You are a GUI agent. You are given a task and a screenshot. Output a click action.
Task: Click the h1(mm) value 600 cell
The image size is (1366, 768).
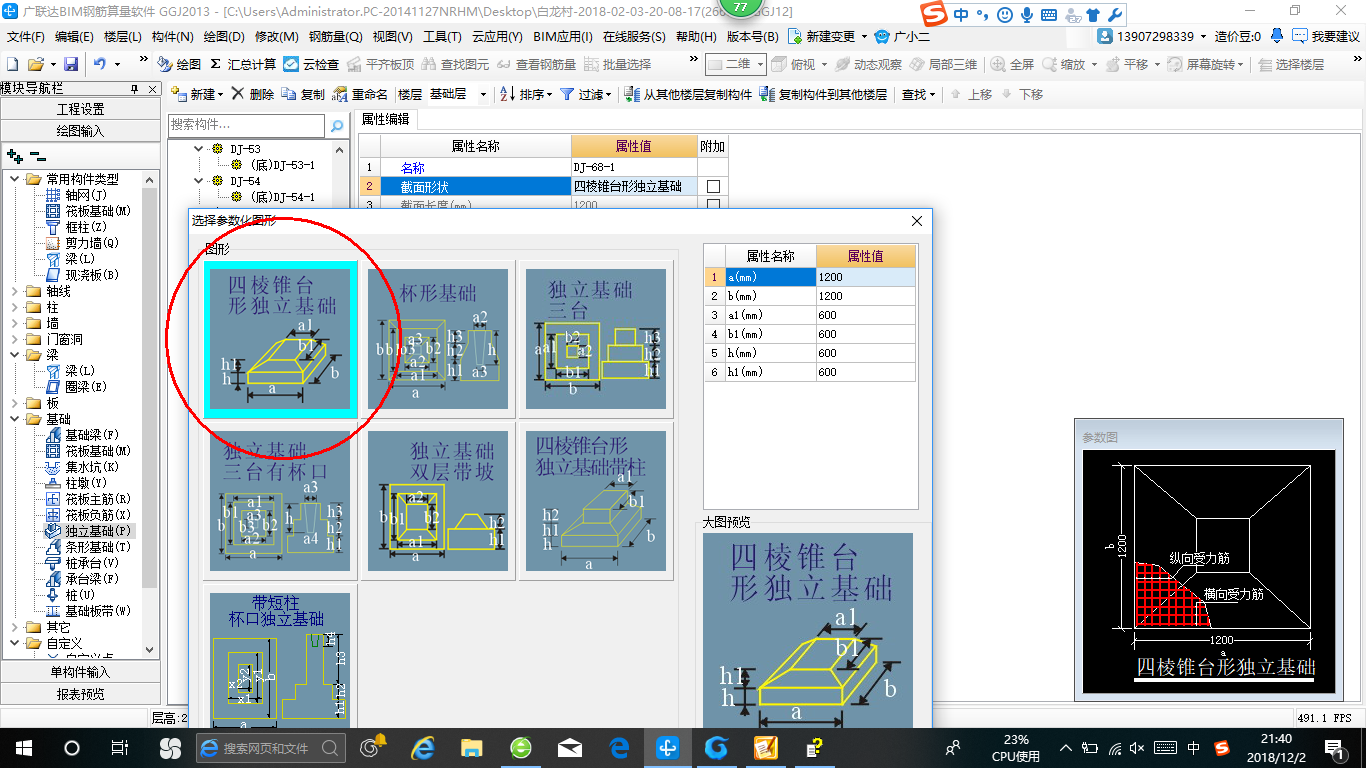[865, 372]
